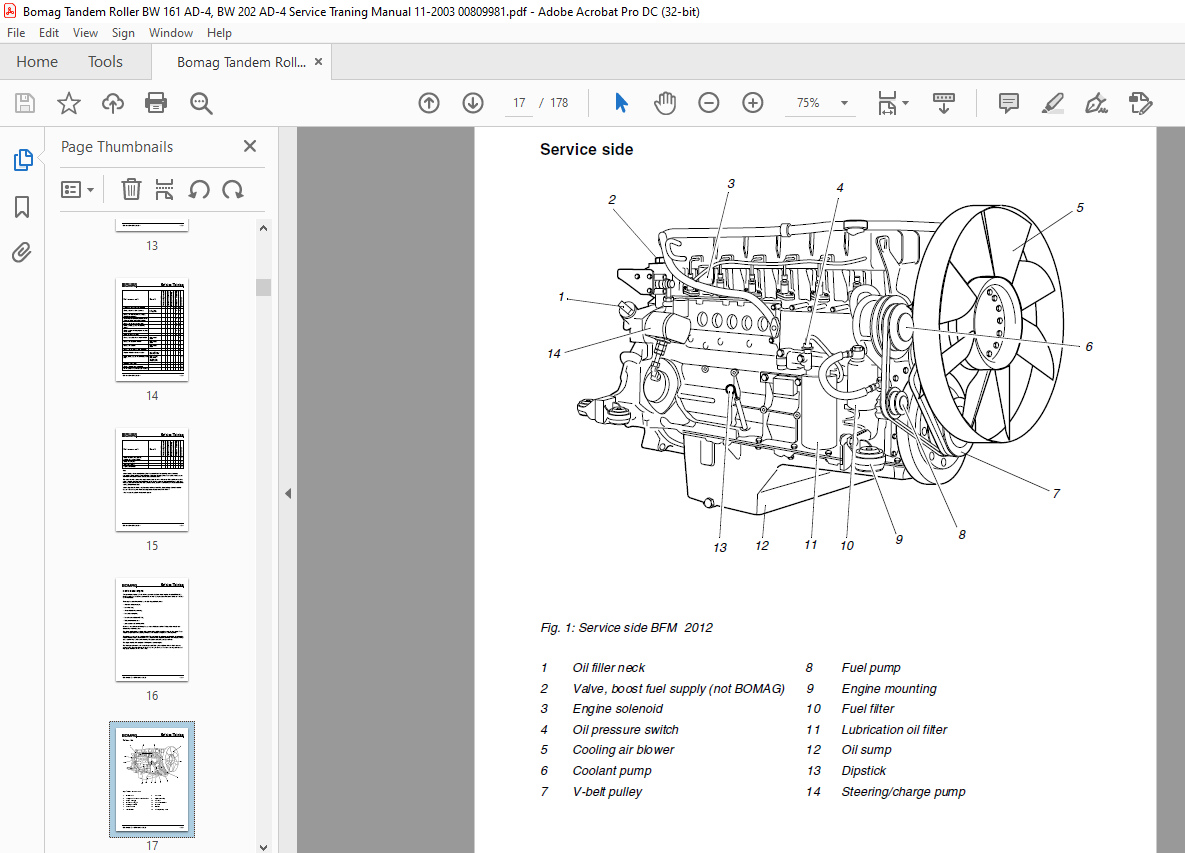Zoom out with minus icon
The width and height of the screenshot is (1185, 853).
(709, 103)
